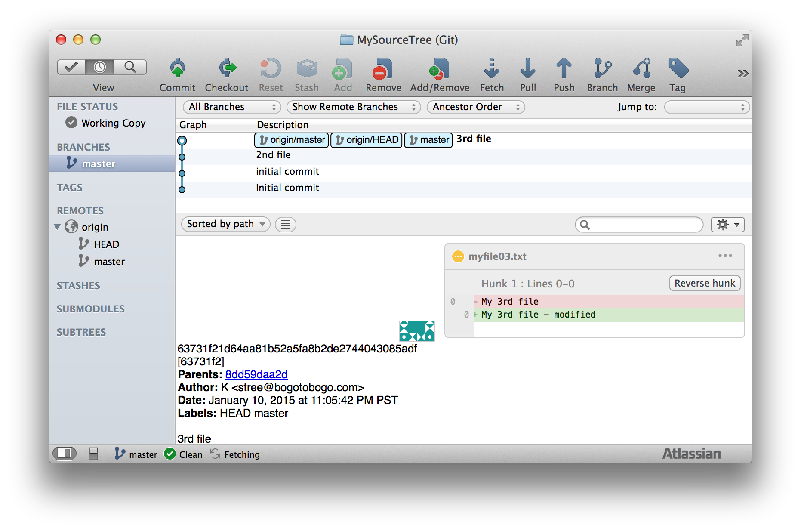
Task: Show more toolbar items via double chevron
Action: pos(743,73)
